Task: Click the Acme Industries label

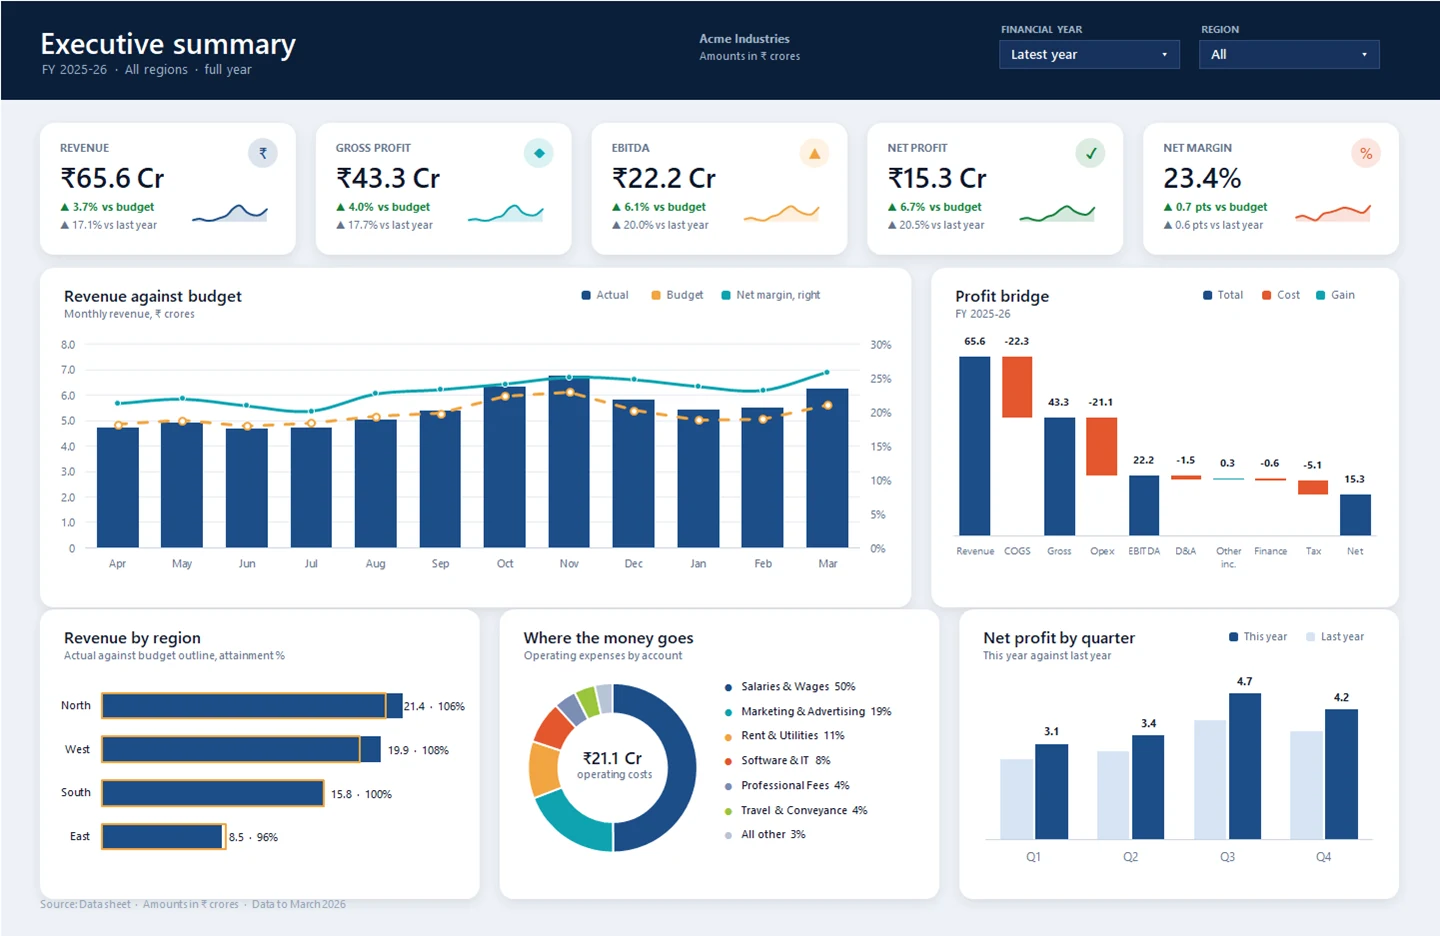Action: click(744, 39)
